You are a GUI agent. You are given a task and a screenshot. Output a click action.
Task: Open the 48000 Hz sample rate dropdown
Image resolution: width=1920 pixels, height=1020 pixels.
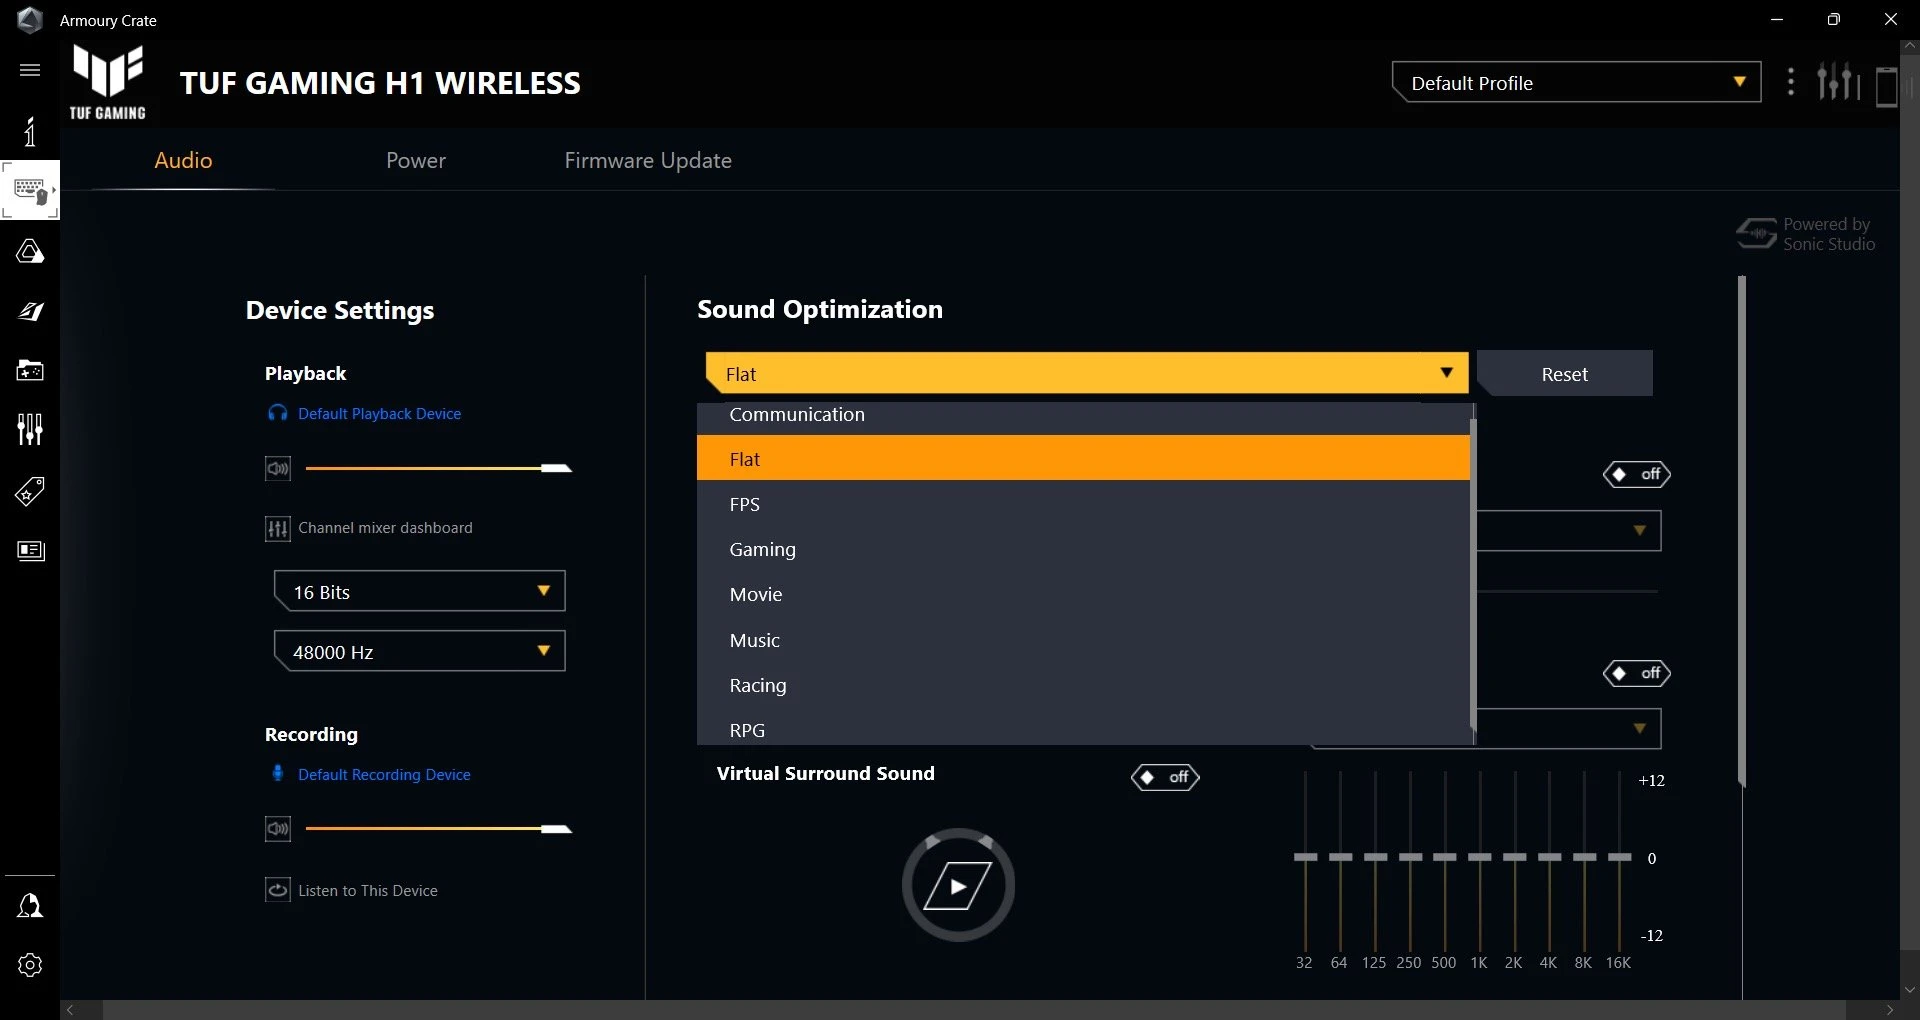tap(420, 651)
